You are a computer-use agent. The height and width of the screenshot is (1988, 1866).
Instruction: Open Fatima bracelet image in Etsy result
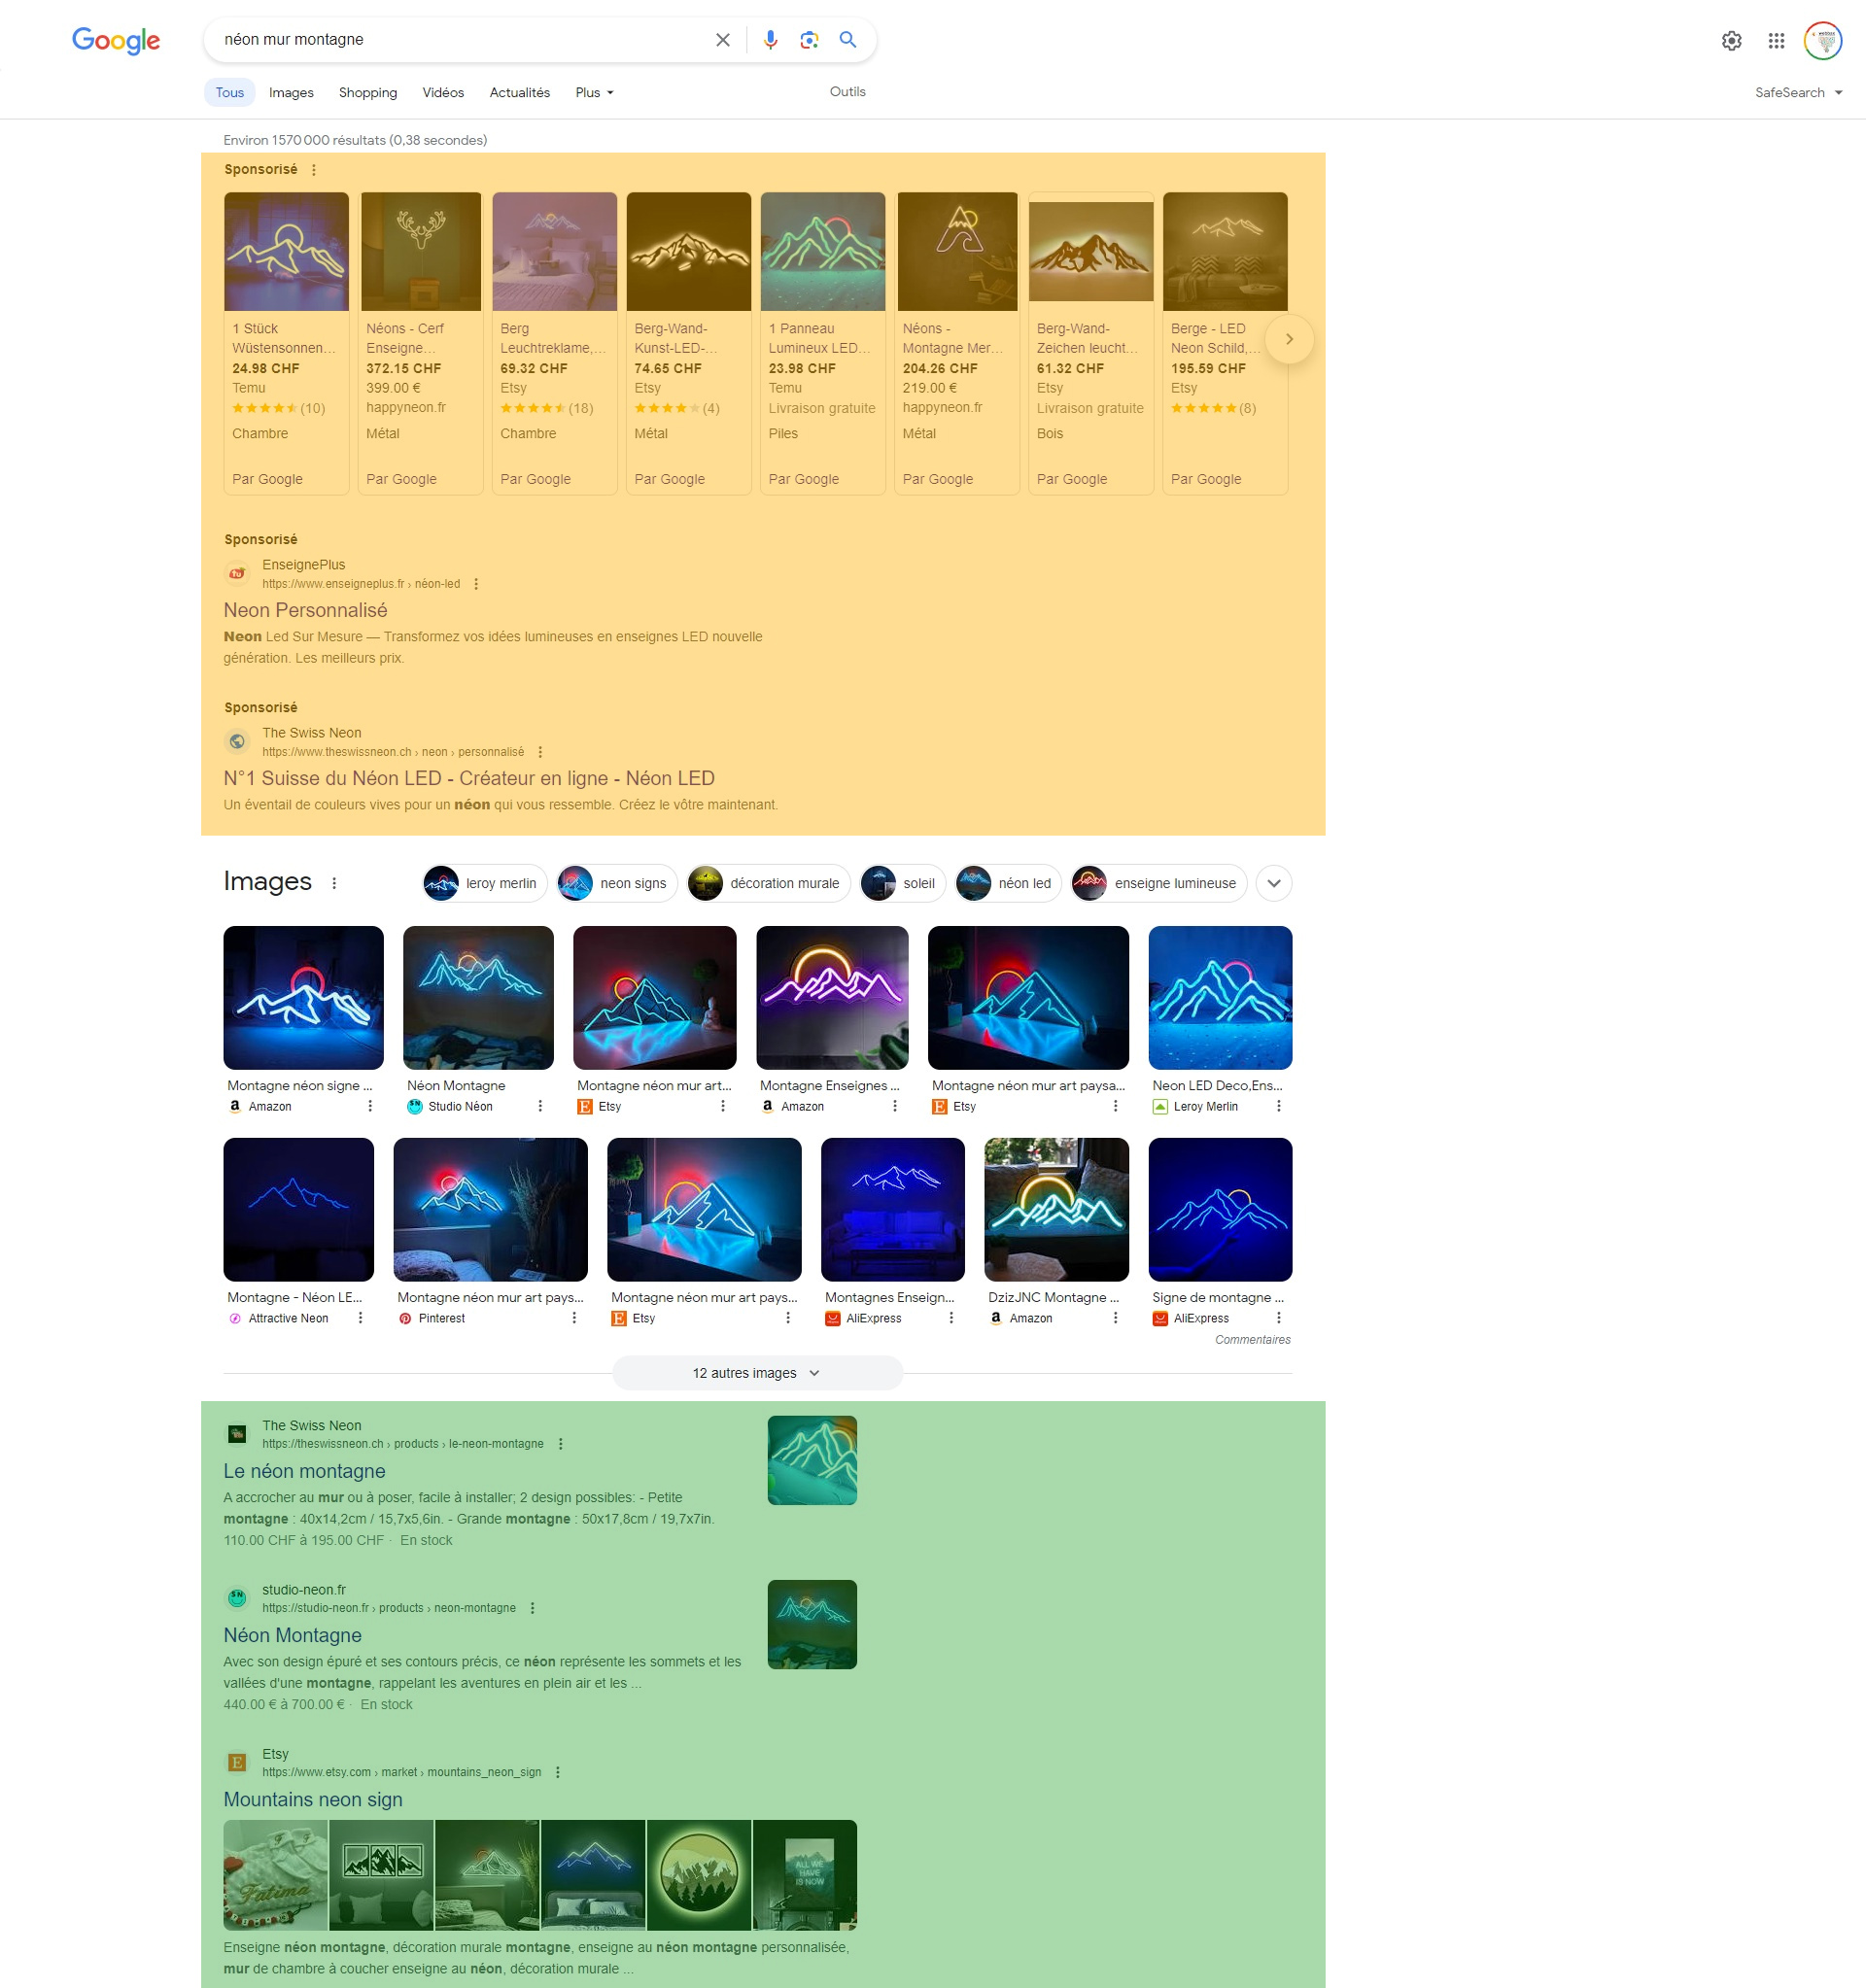275,1875
